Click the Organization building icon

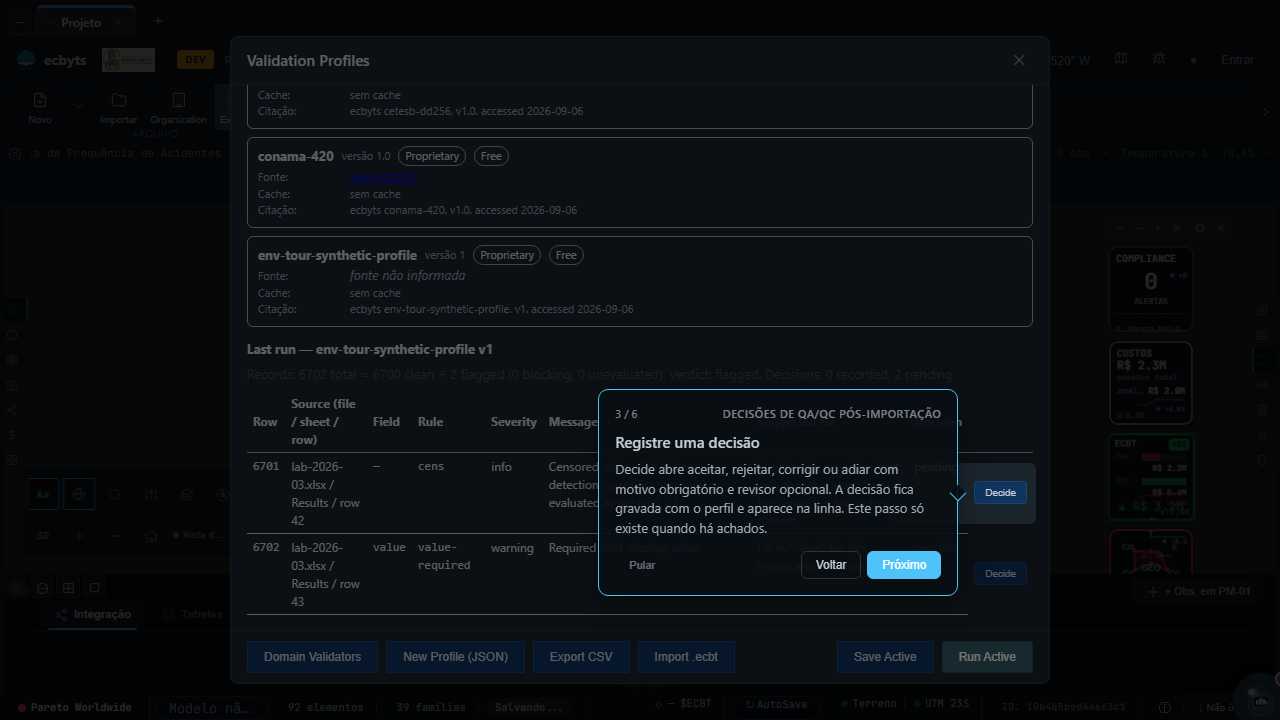pyautogui.click(x=179, y=100)
